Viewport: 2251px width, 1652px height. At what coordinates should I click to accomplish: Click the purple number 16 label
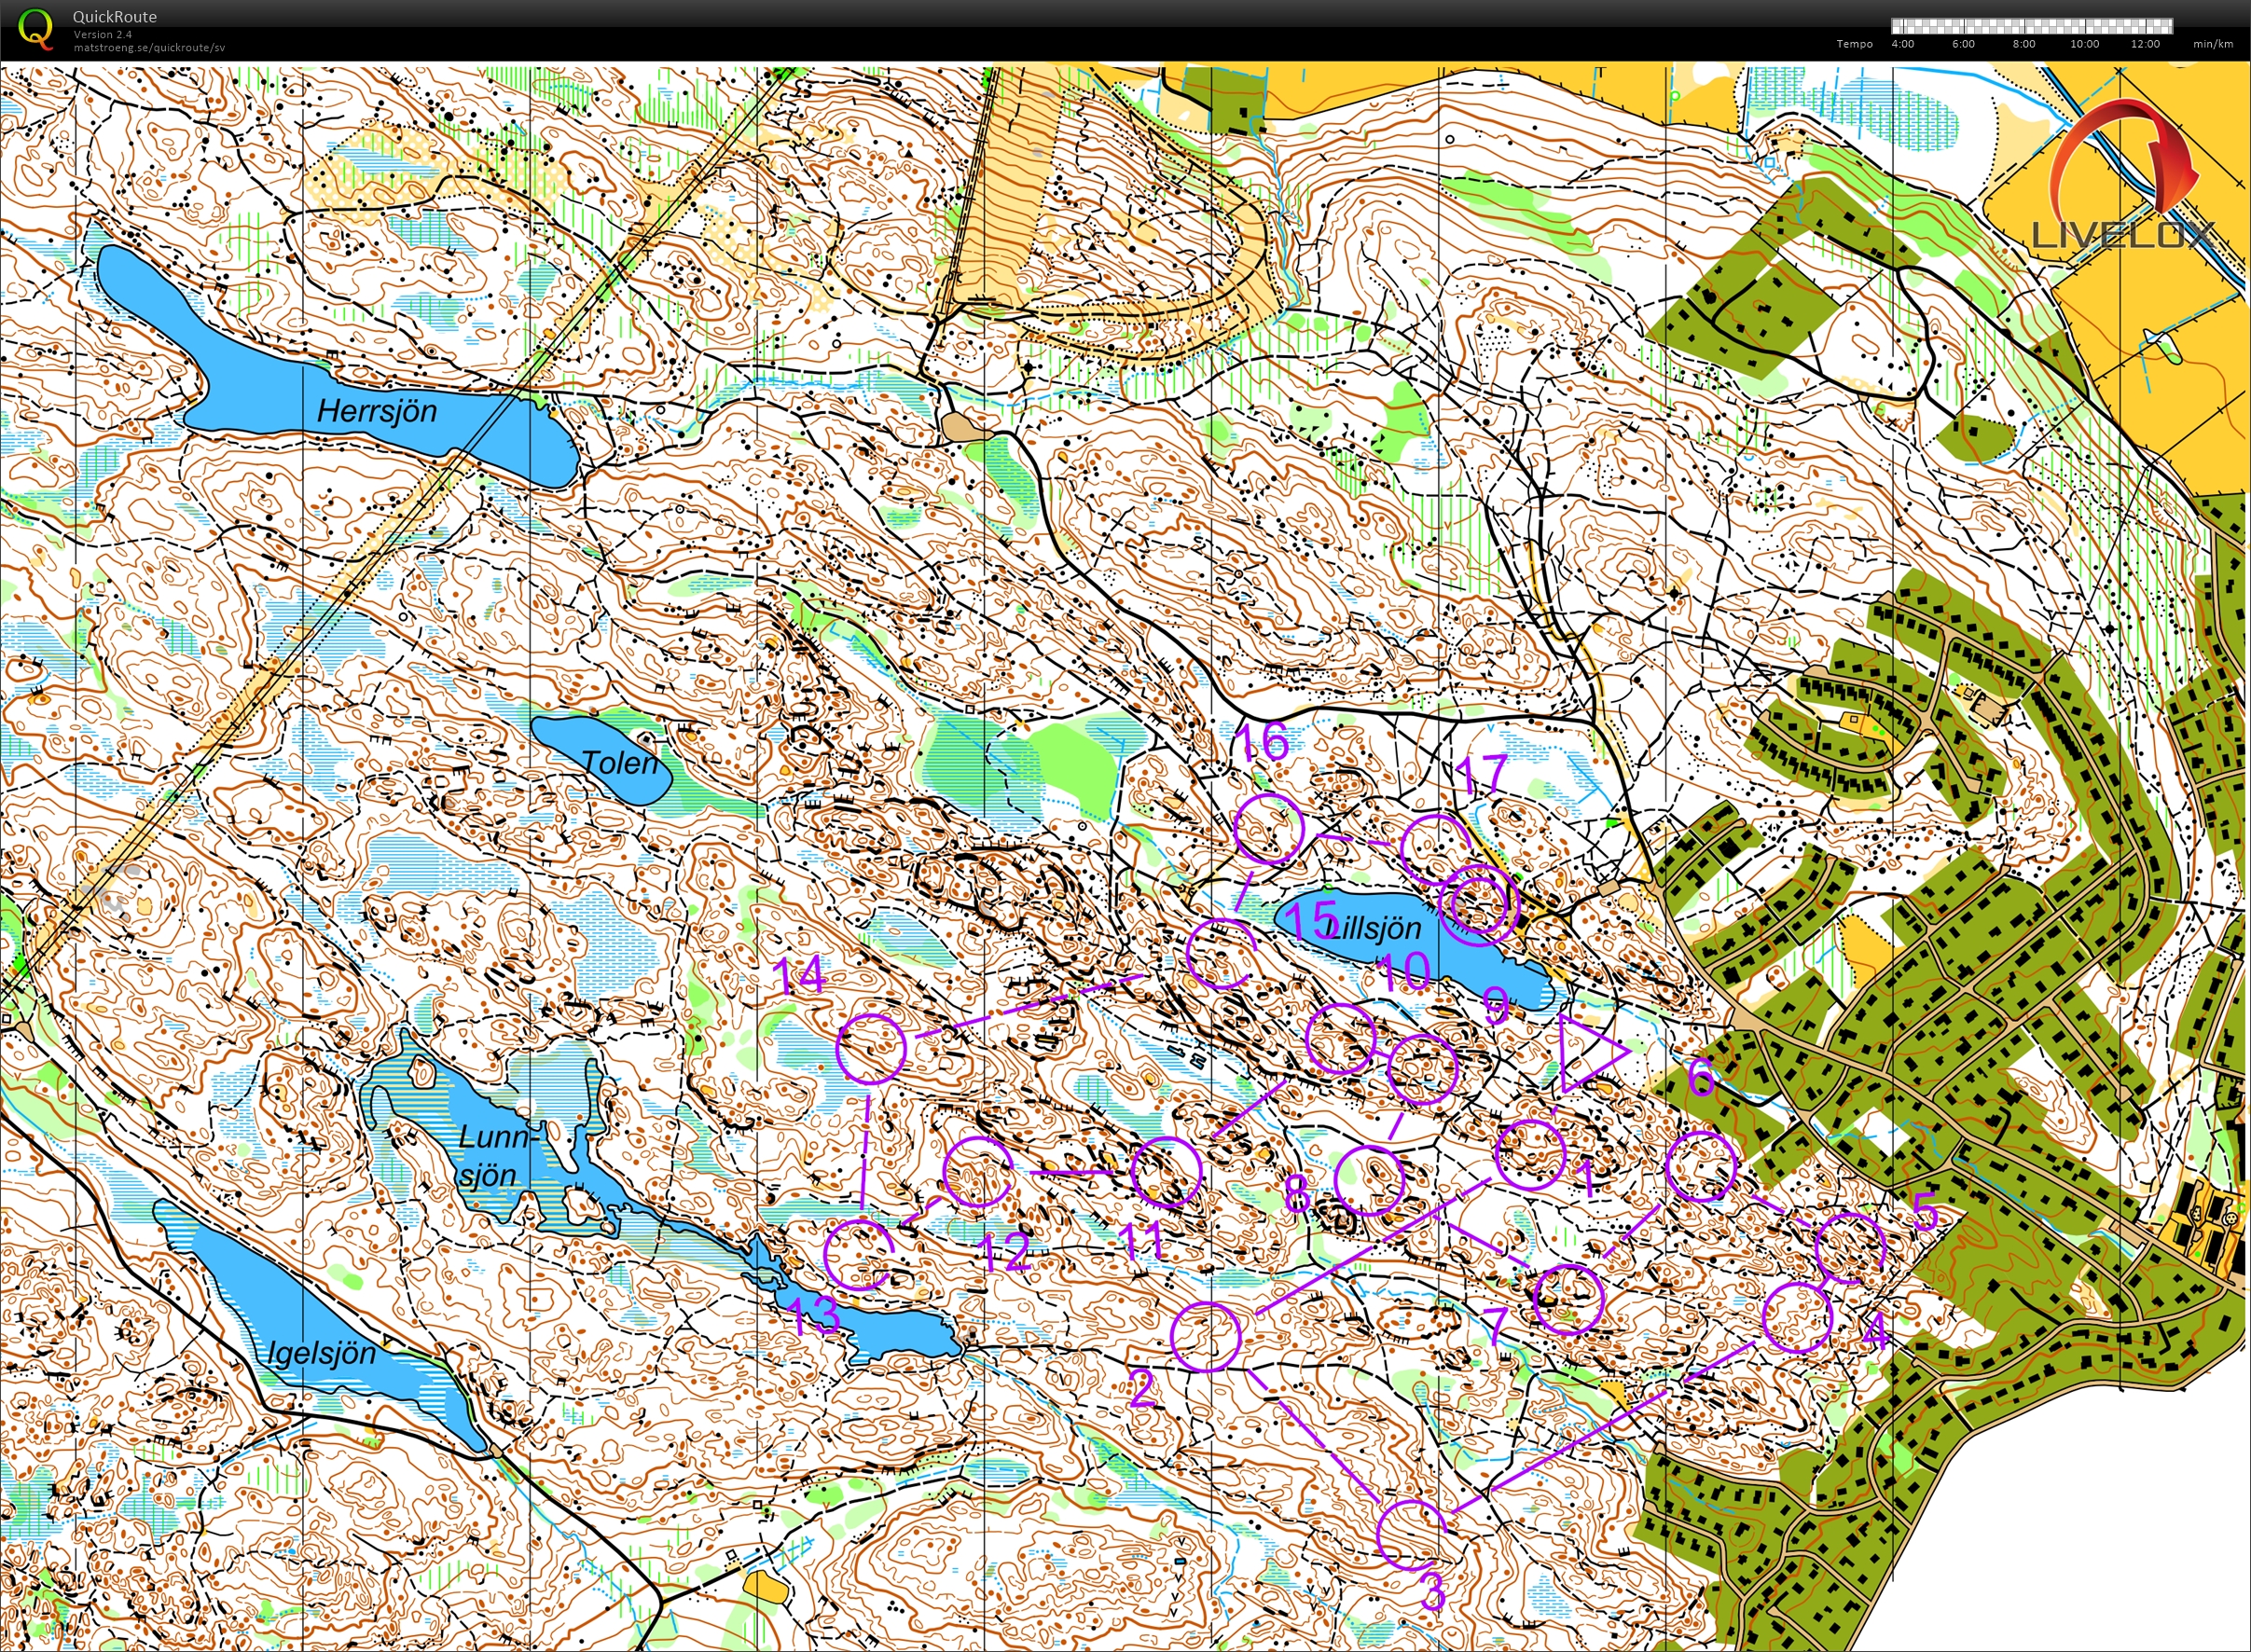[x=1261, y=743]
